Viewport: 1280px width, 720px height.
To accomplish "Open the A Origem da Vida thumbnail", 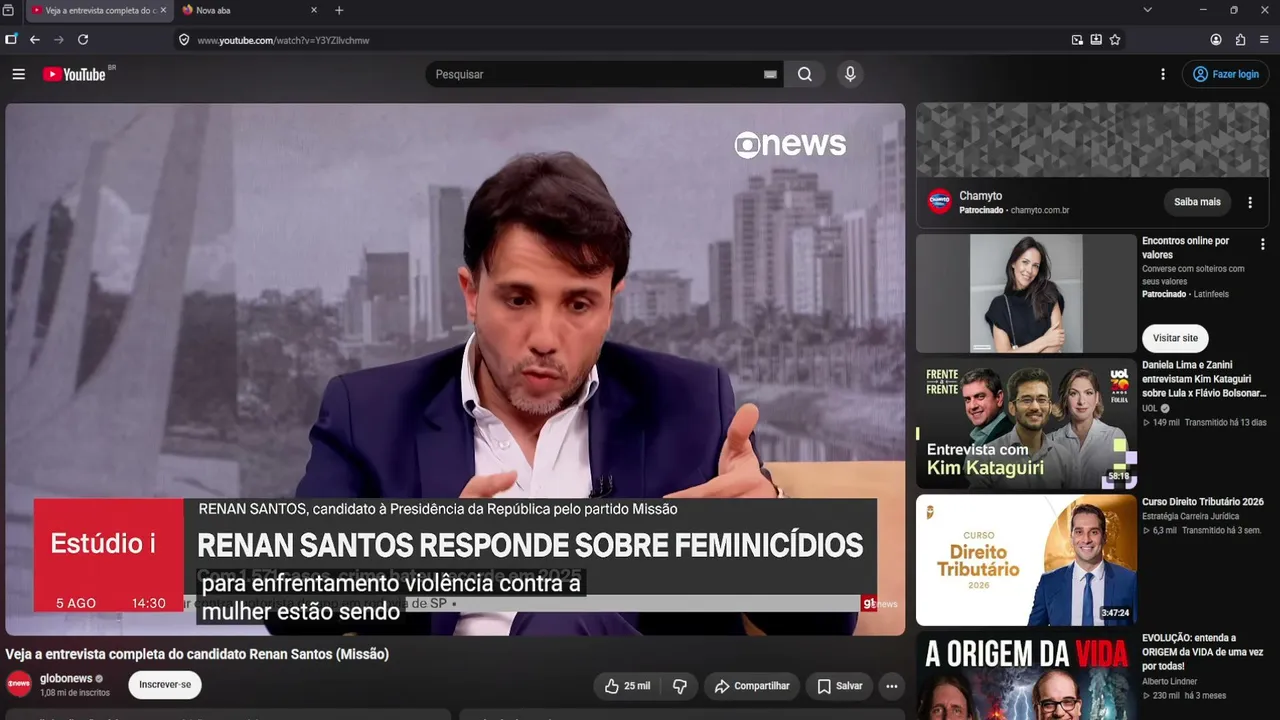I will [1026, 676].
